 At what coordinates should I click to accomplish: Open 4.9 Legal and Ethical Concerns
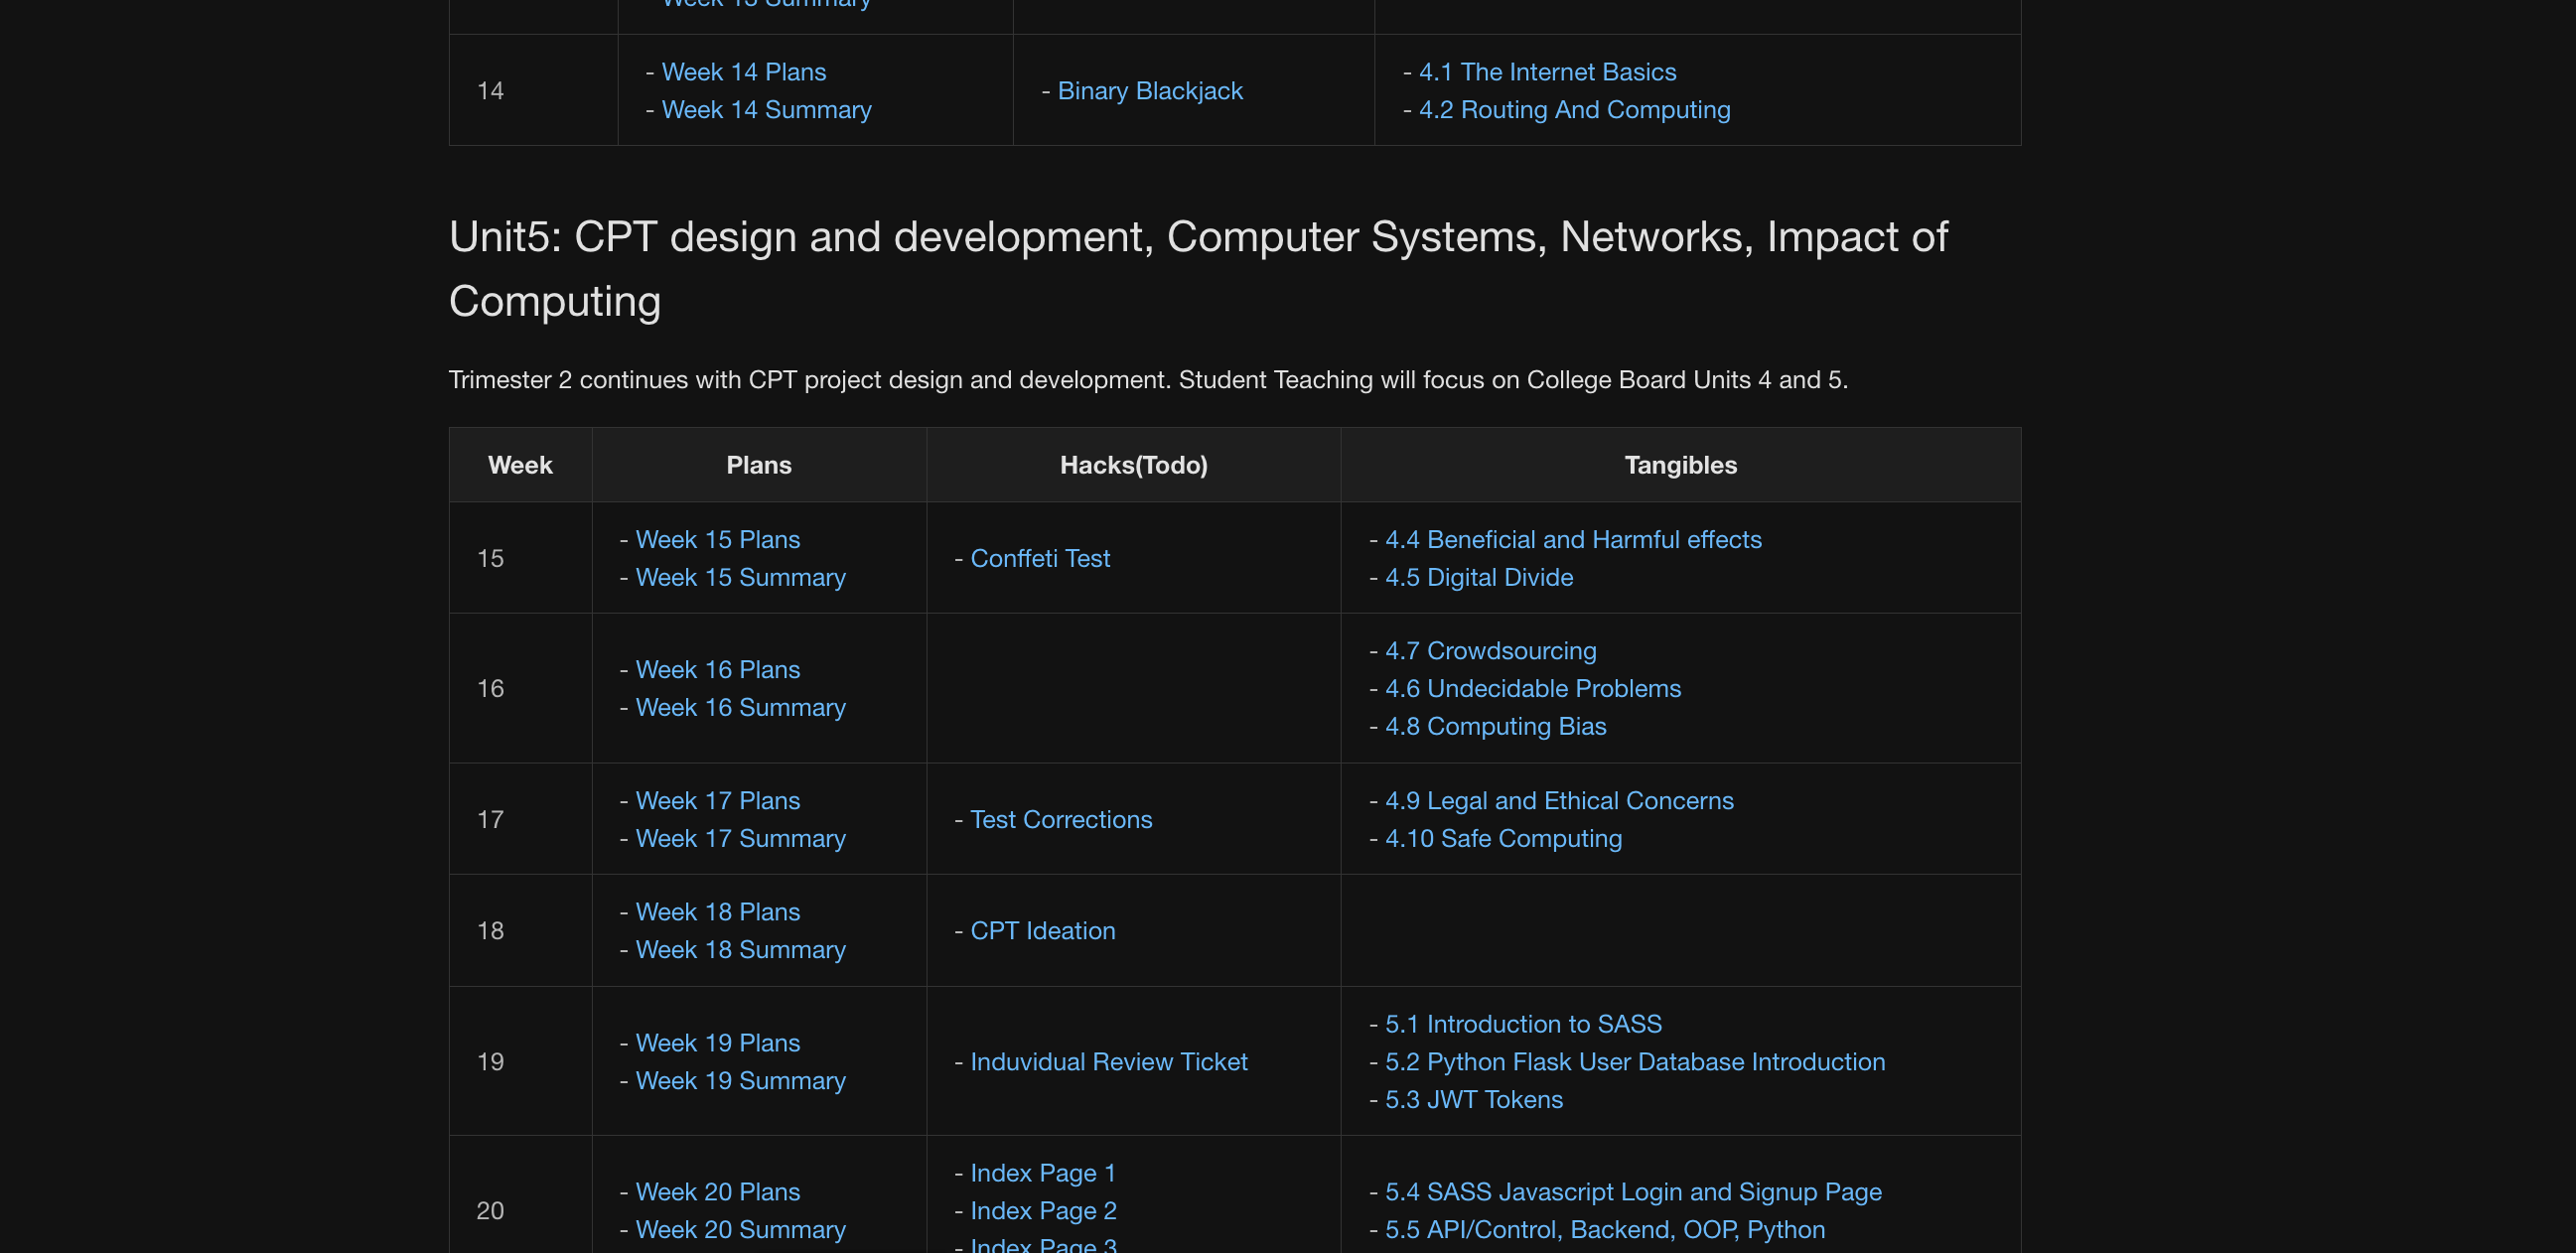(1558, 801)
